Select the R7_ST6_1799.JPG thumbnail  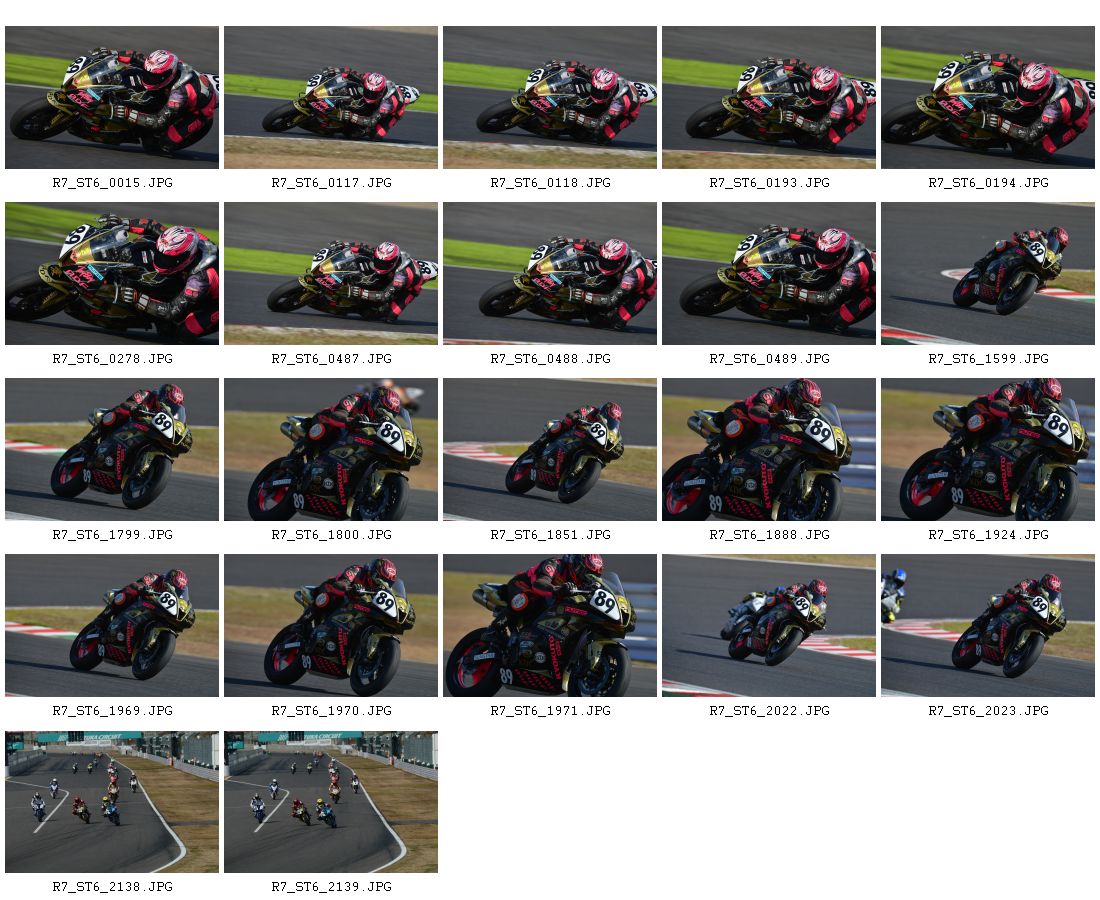click(112, 450)
